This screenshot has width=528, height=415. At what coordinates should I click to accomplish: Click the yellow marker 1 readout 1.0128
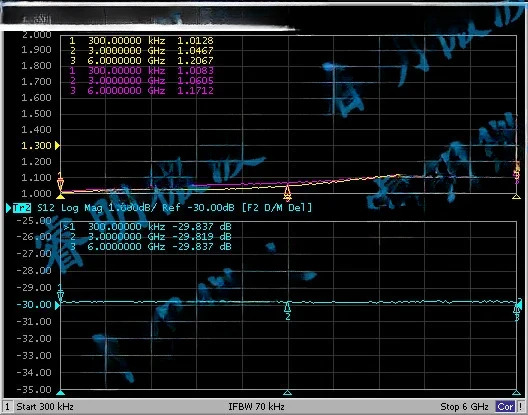click(x=195, y=41)
